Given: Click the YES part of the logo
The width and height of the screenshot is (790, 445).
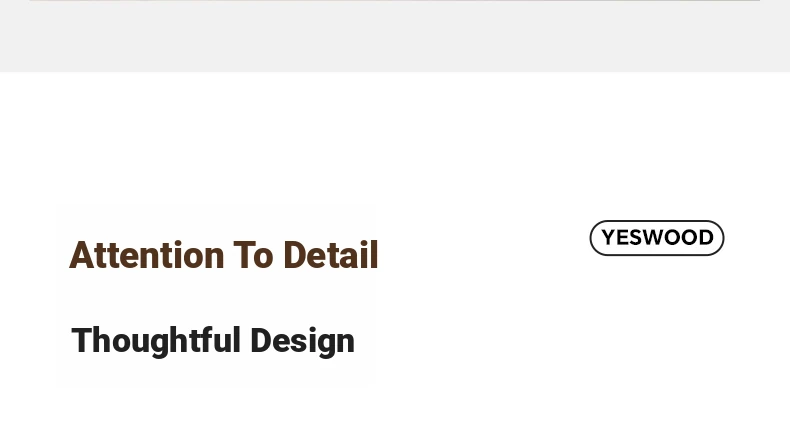Looking at the screenshot, I should [x=623, y=237].
